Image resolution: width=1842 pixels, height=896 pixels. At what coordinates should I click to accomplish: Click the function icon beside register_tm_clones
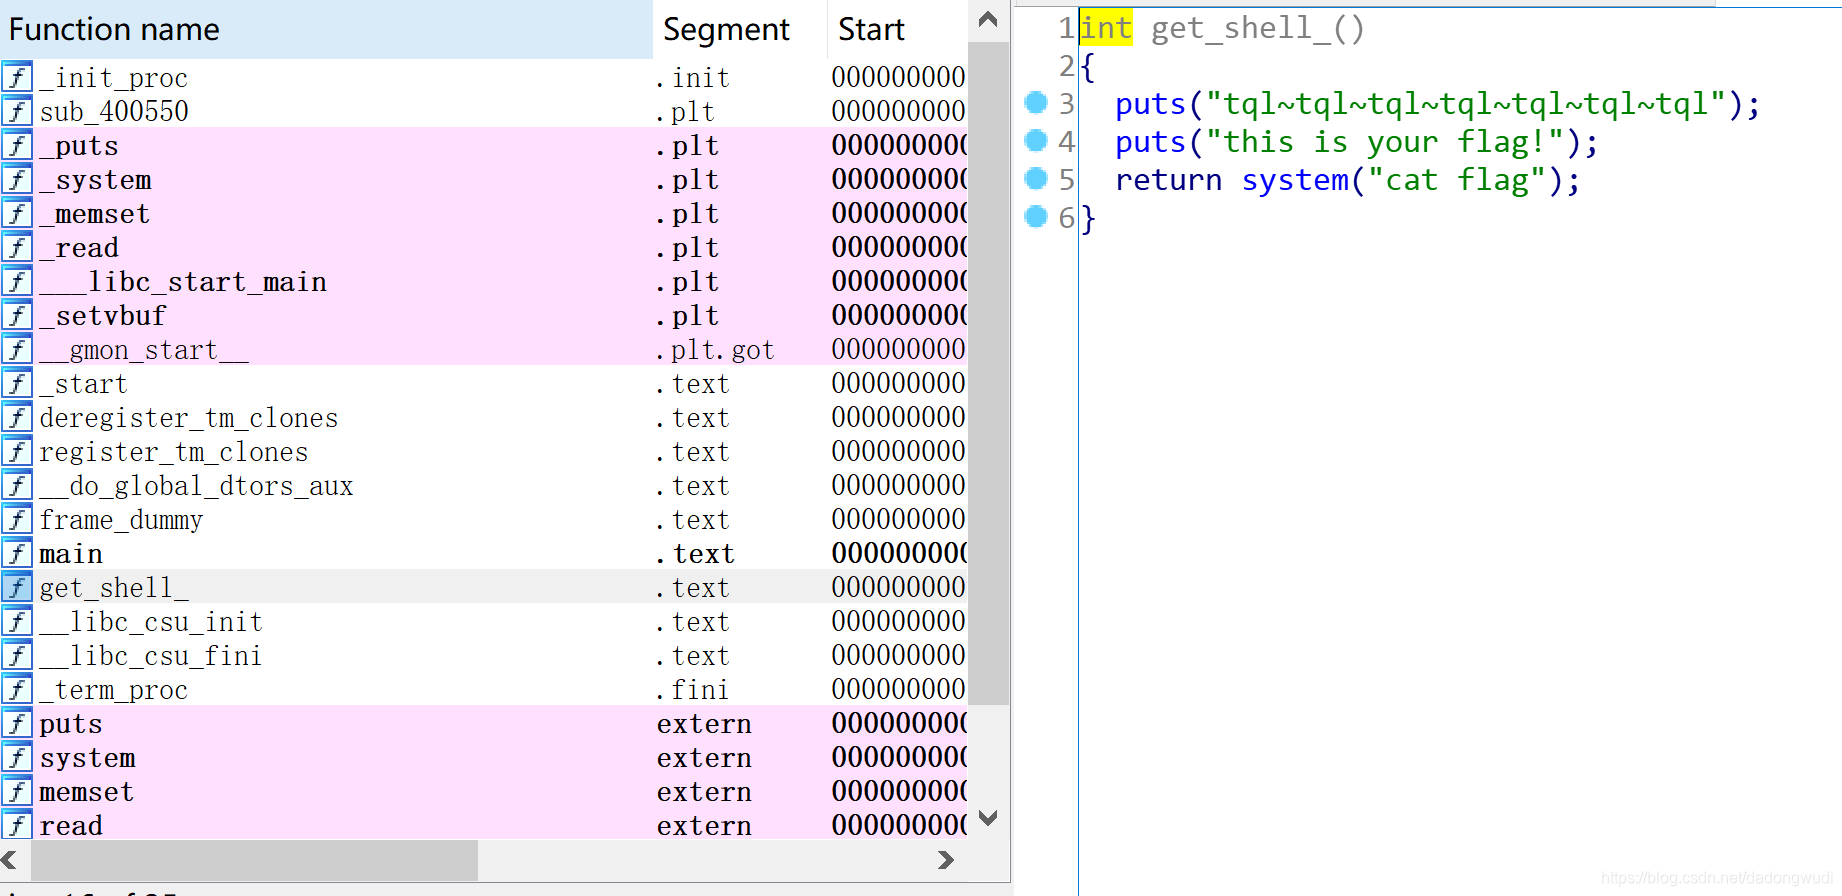click(17, 451)
